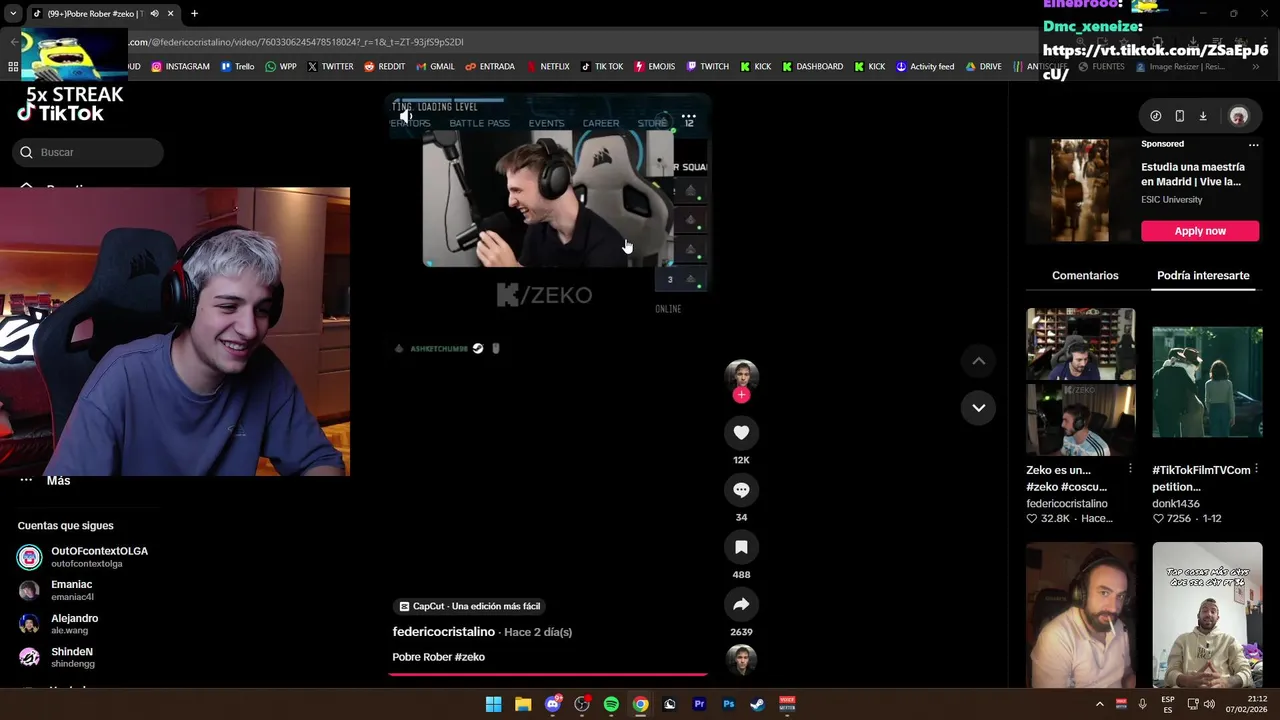
Task: Seek using the red video progress bar
Action: (548, 675)
